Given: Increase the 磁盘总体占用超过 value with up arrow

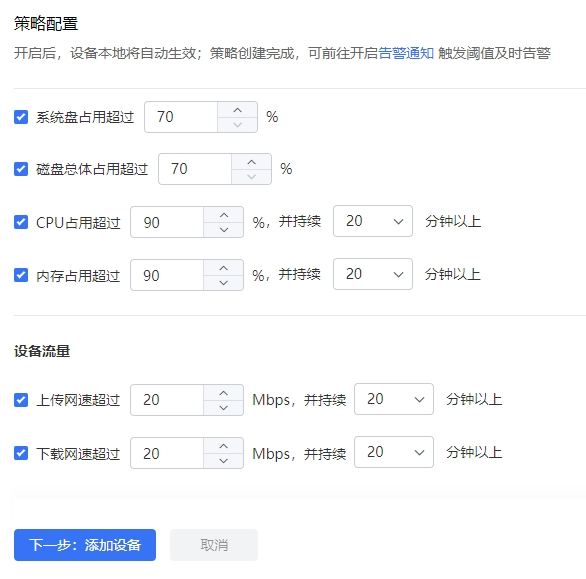Looking at the screenshot, I should [252, 162].
